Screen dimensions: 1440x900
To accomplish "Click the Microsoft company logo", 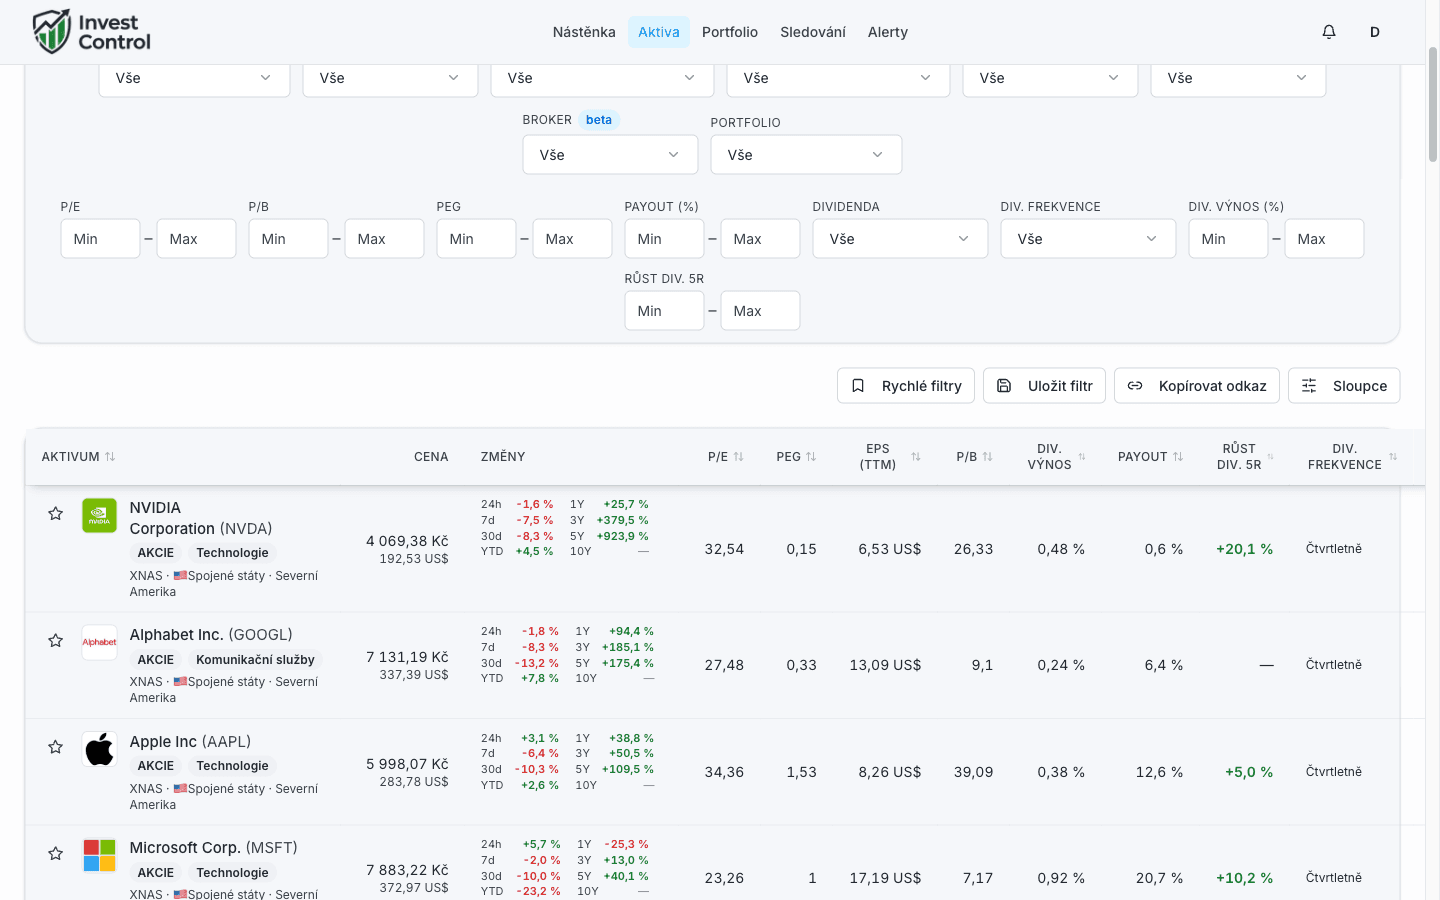I will pyautogui.click(x=99, y=856).
